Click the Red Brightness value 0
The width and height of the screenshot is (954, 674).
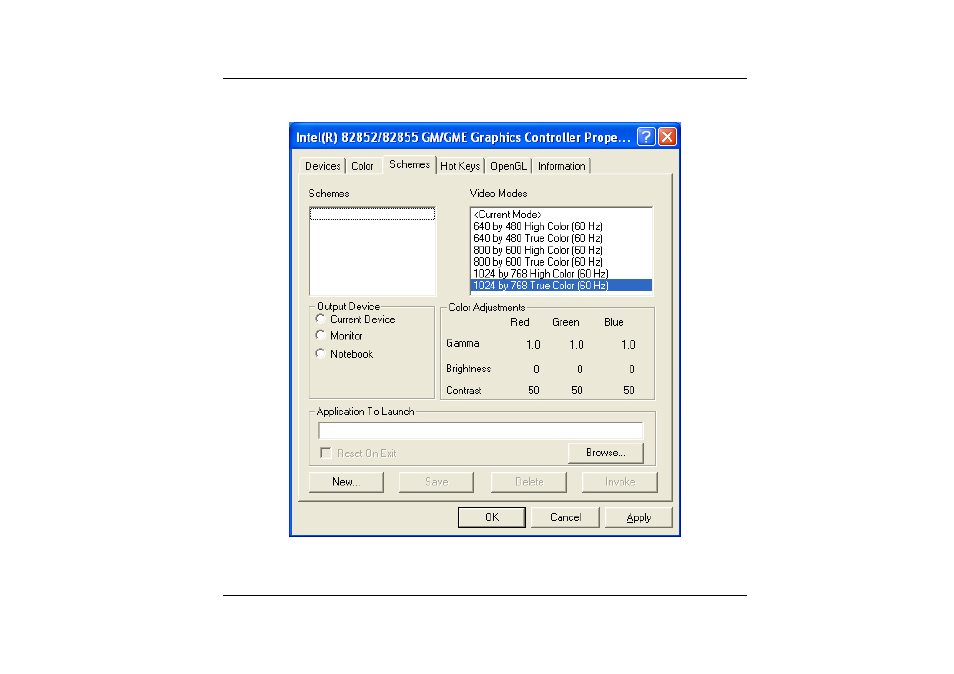tap(536, 369)
